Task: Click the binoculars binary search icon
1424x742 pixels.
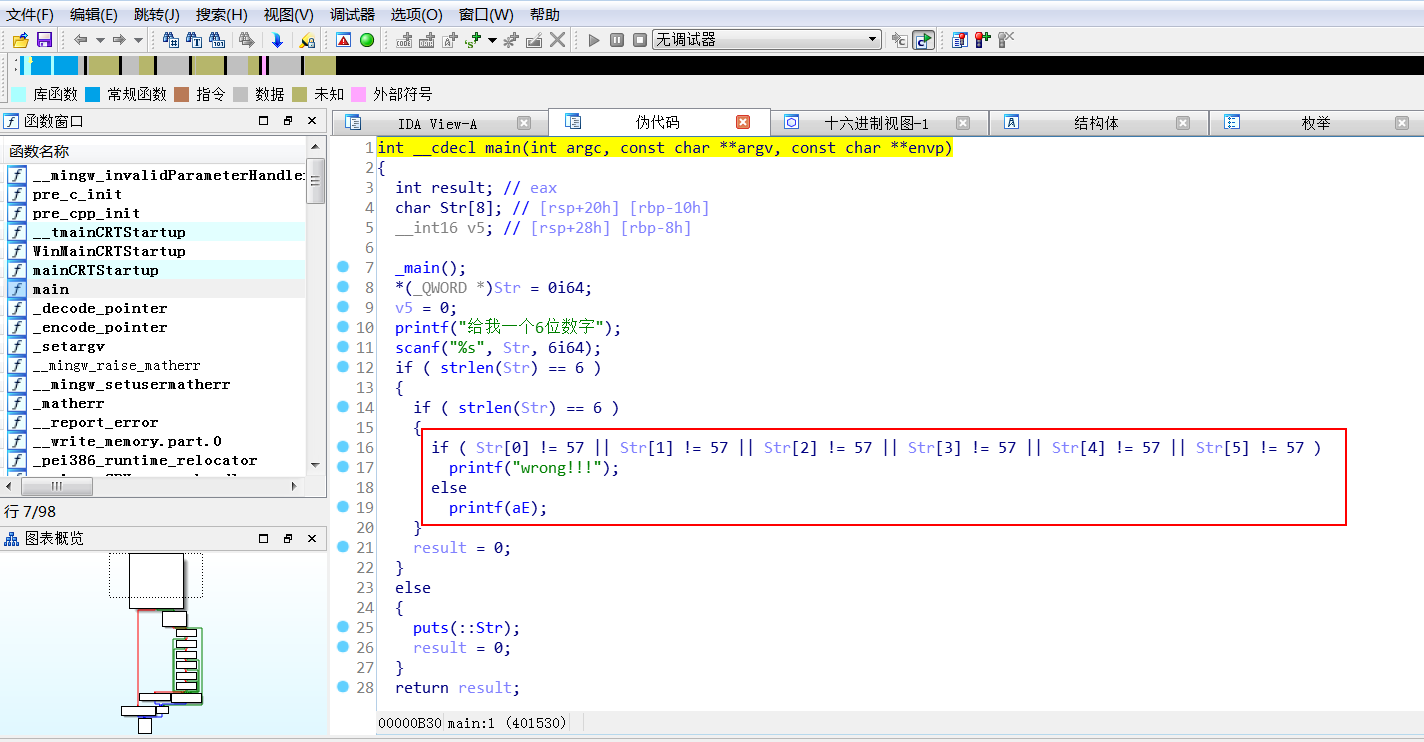Action: click(217, 40)
